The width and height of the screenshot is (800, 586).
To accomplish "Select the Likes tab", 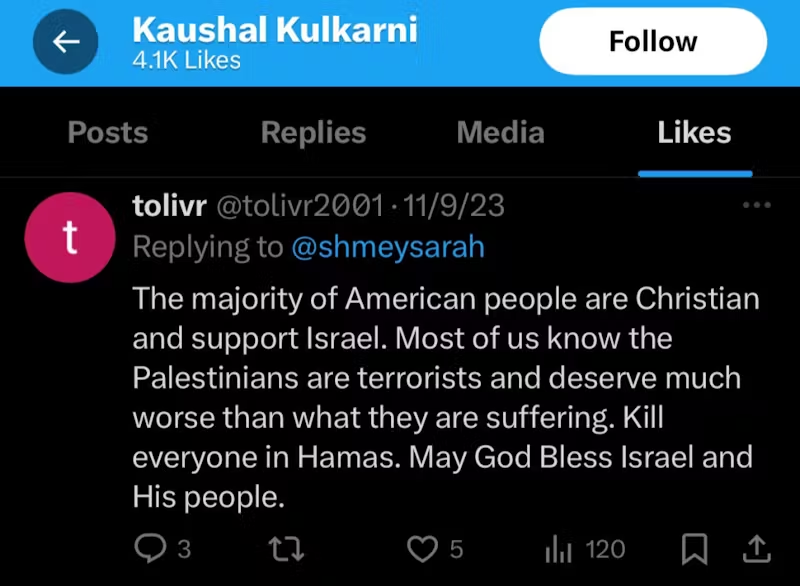I will pos(694,133).
